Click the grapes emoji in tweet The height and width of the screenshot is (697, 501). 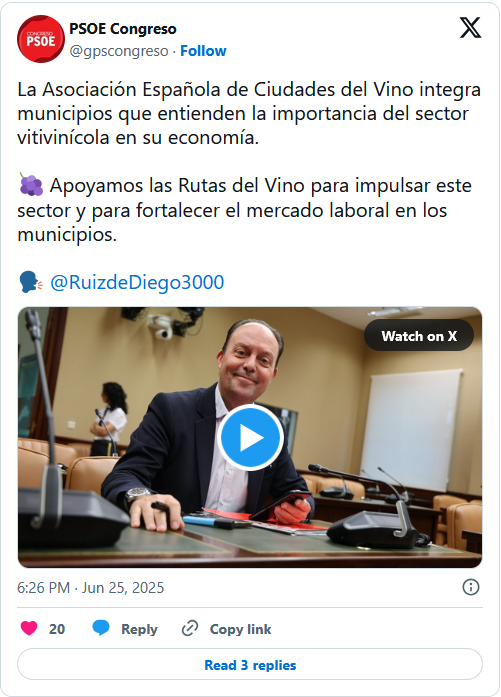point(31,184)
